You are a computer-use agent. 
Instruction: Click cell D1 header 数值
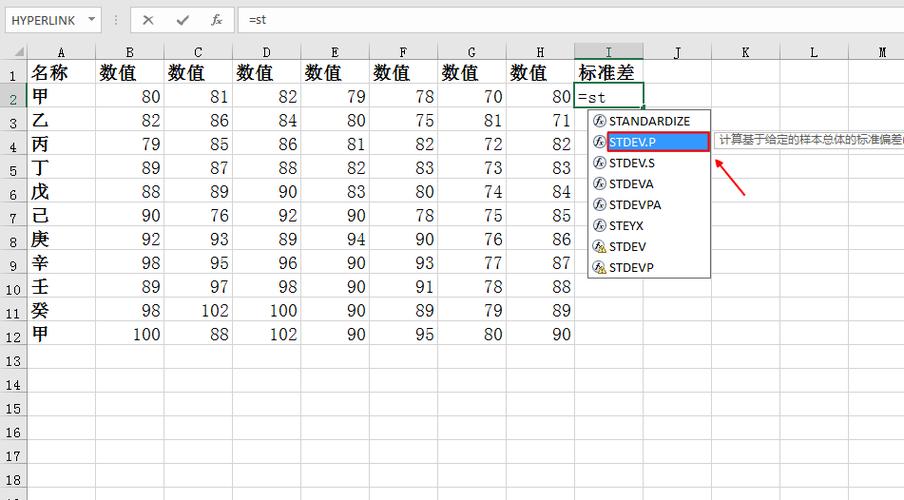266,72
